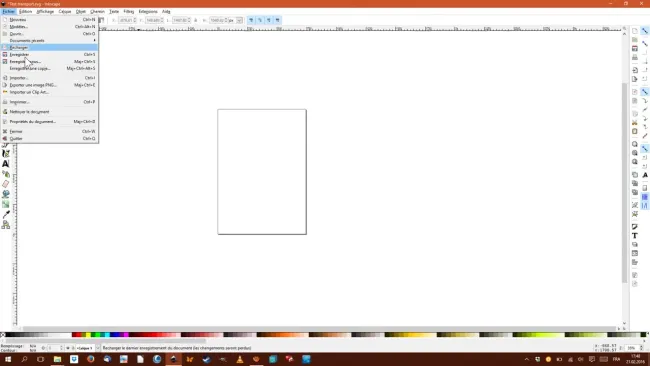Open File Explorer from the taskbar
Screen dimensions: 650x366
click(x=57, y=359)
